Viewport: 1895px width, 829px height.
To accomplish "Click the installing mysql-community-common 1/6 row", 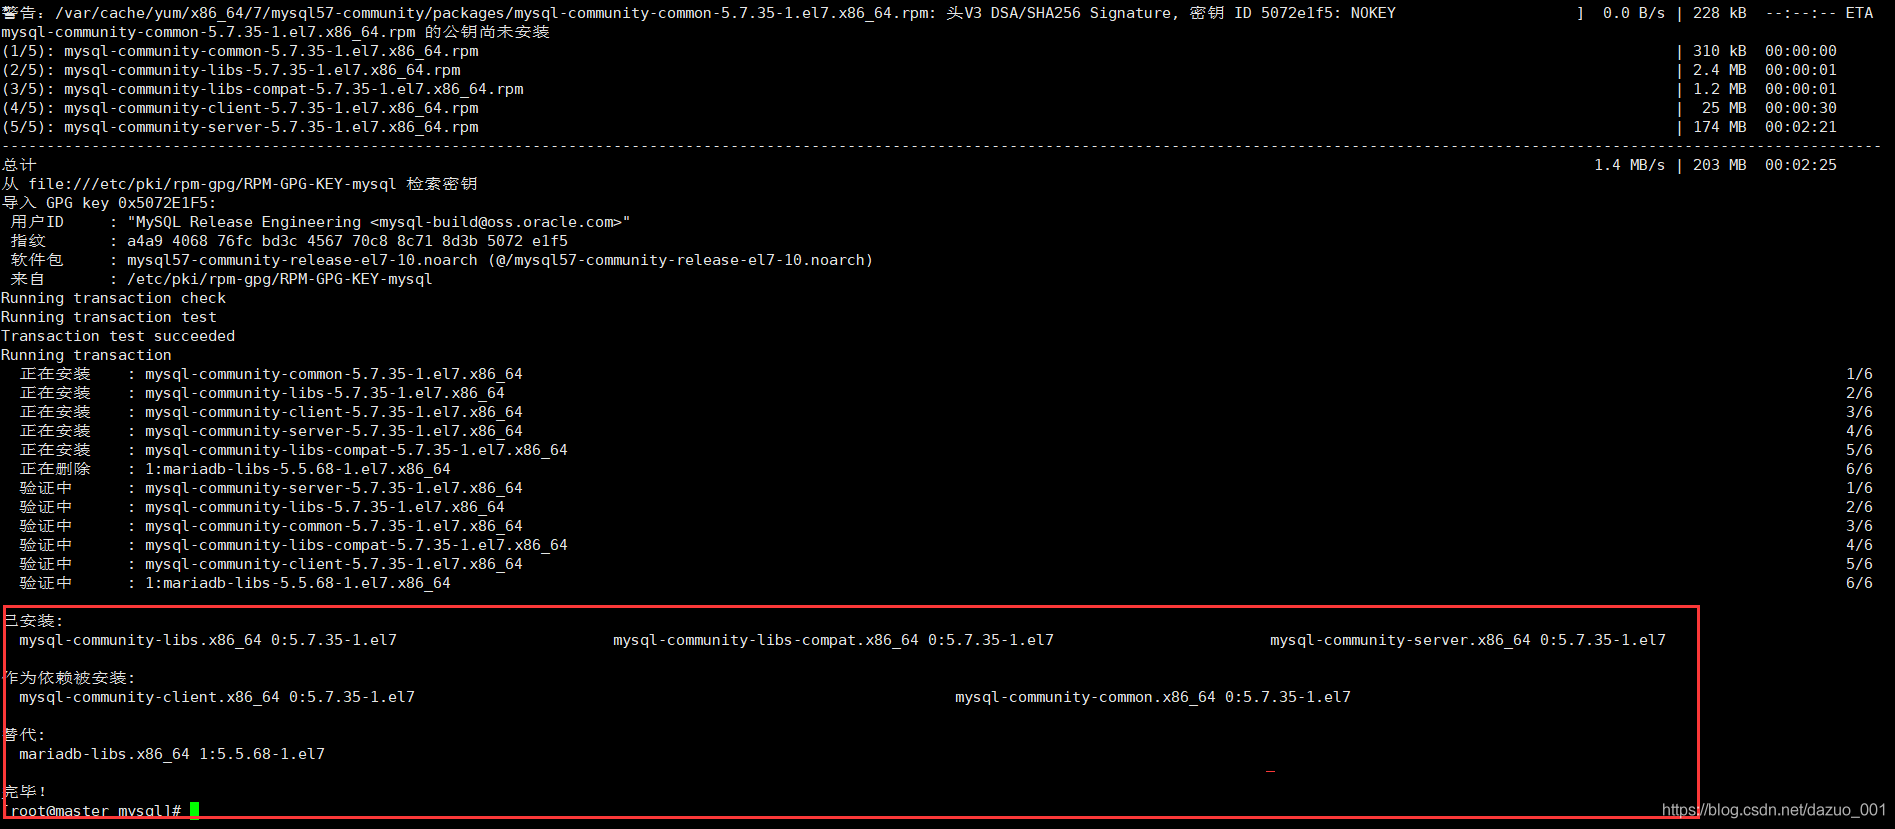I will point(946,374).
